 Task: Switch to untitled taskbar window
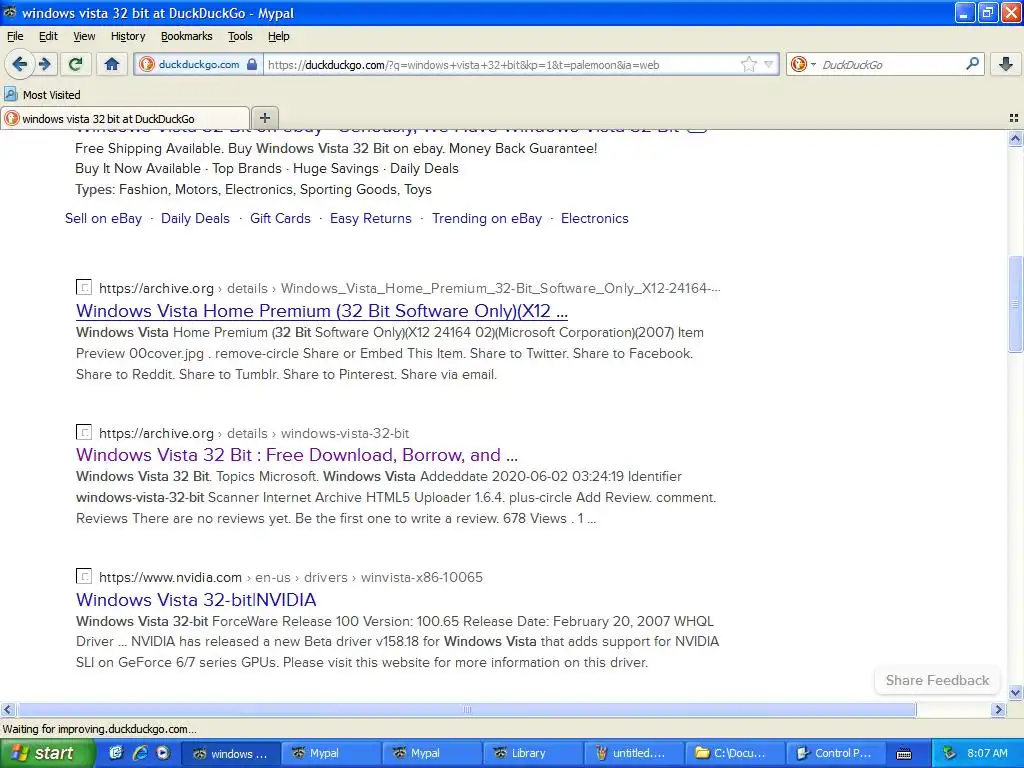[x=634, y=754]
